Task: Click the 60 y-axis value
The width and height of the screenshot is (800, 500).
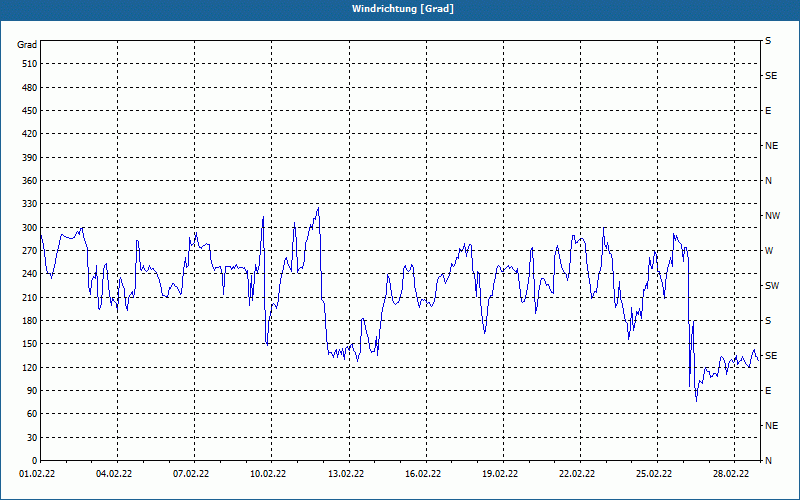Action: pyautogui.click(x=32, y=414)
